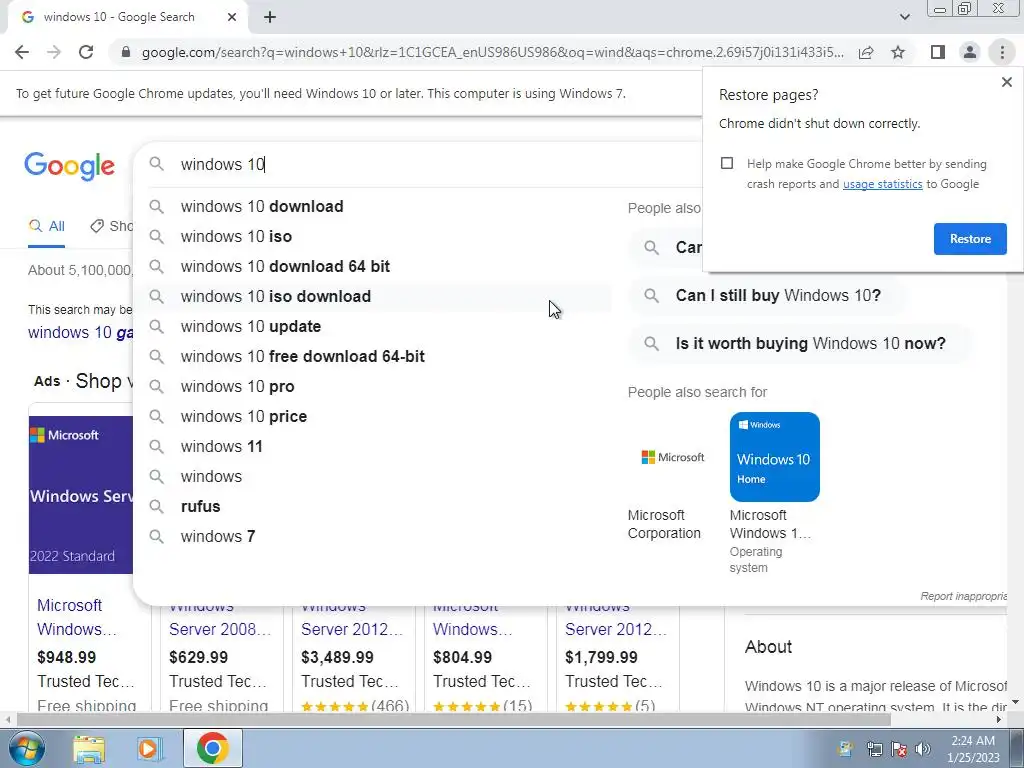Click the browser back arrow
Viewport: 1024px width, 768px height.
22,52
